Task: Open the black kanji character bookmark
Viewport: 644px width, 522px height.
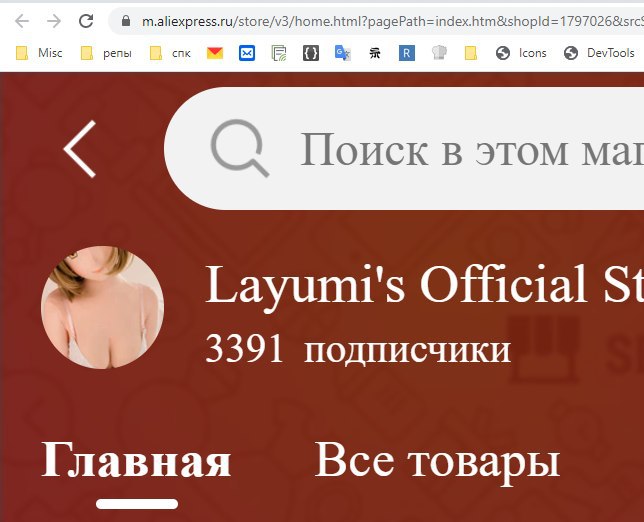Action: click(375, 53)
